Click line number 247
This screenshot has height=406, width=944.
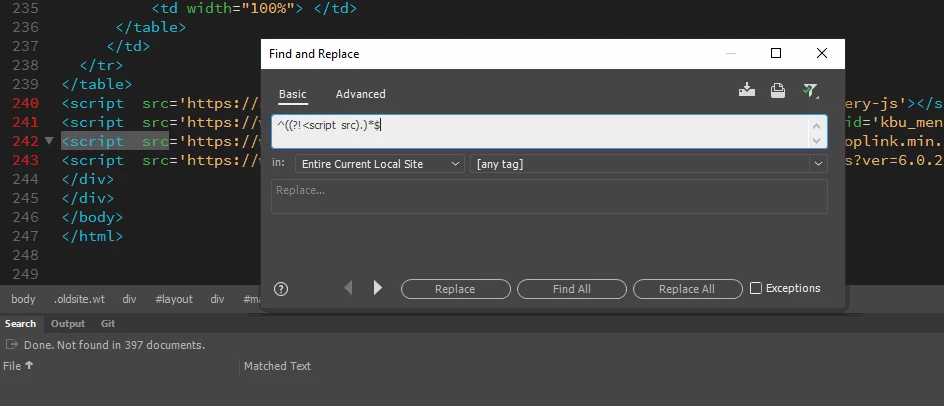click(25, 236)
